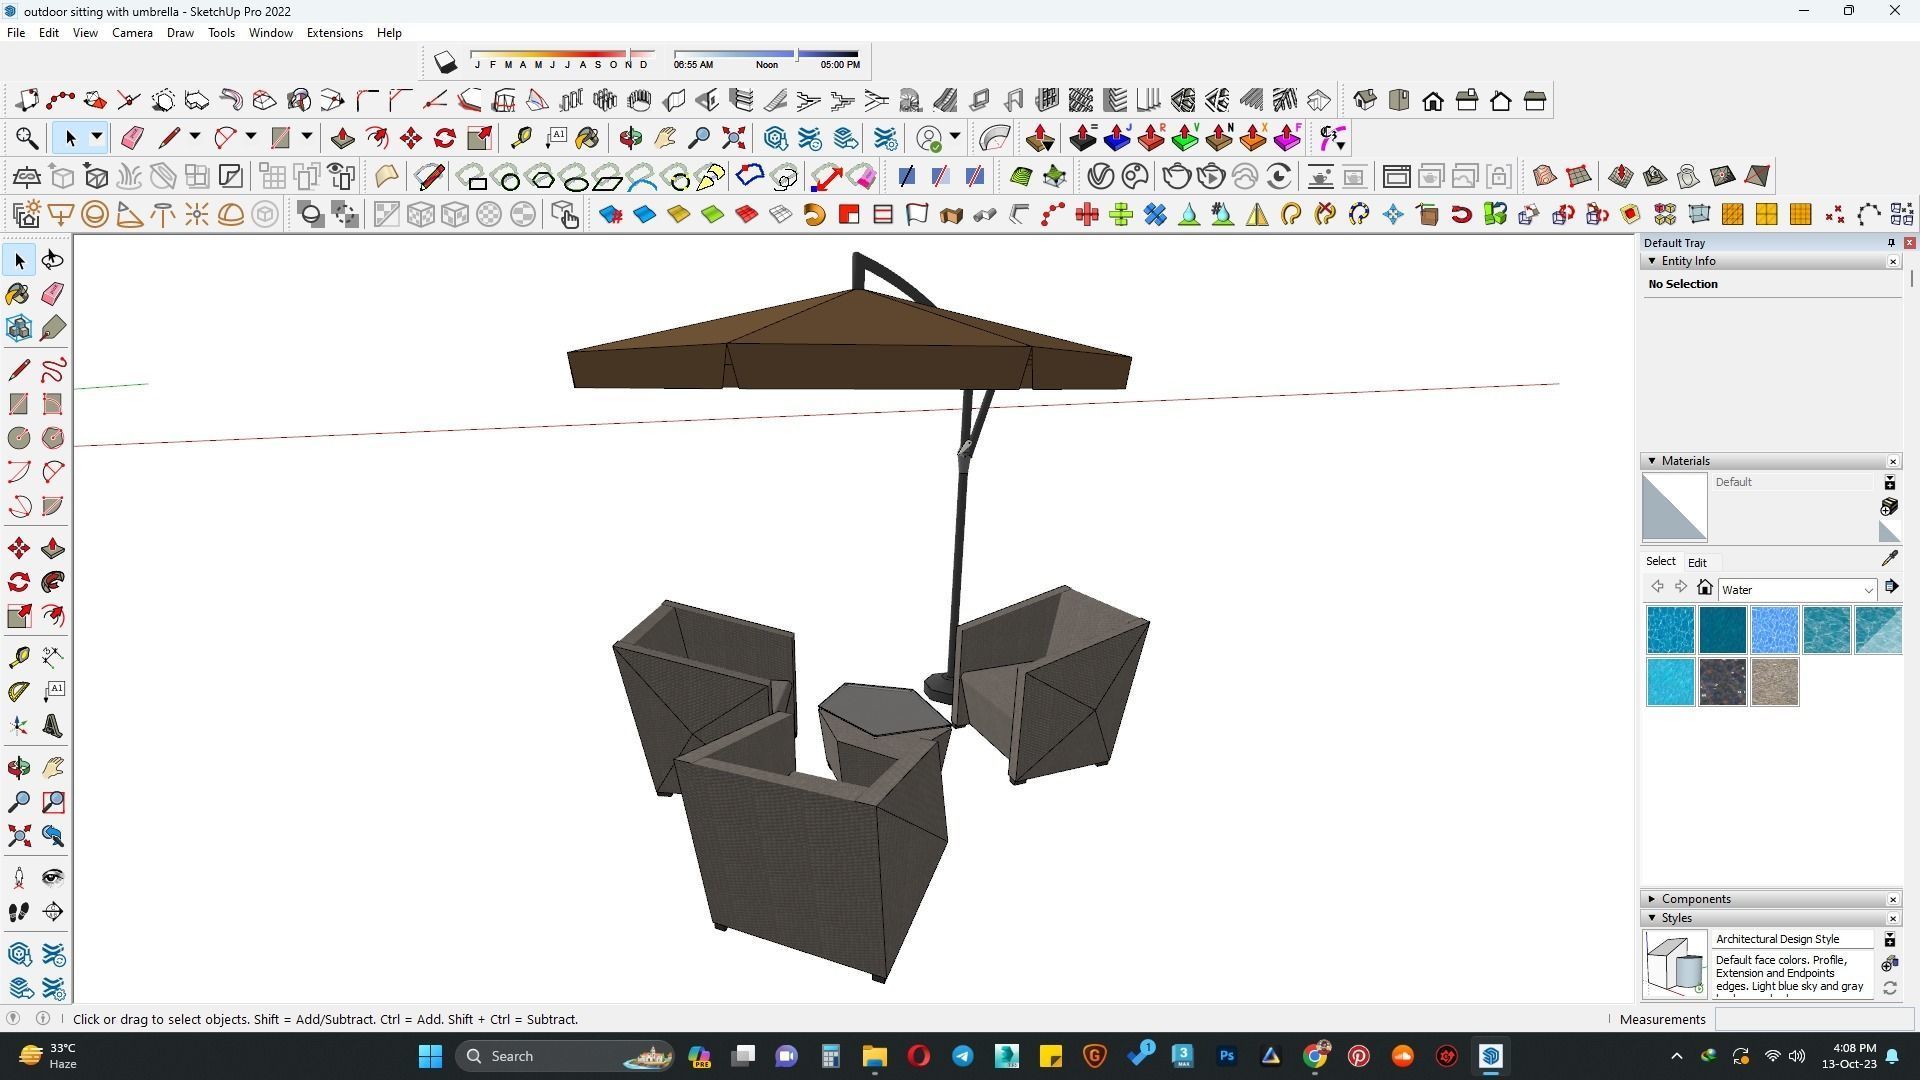Click the Previous view tool
The height and width of the screenshot is (1080, 1920).
(x=53, y=836)
